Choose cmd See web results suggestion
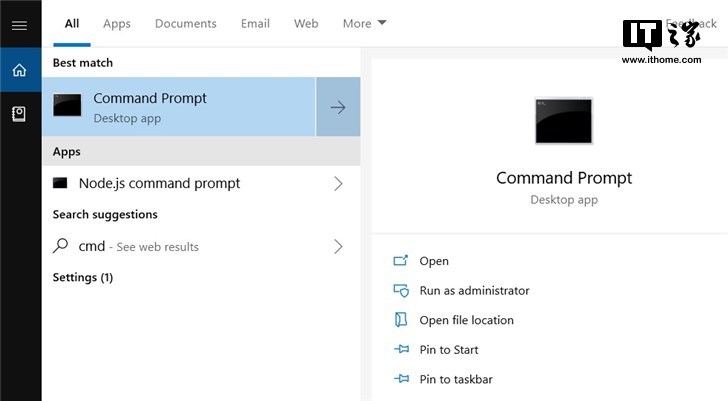Screen dimensions: 728x401 coord(201,246)
